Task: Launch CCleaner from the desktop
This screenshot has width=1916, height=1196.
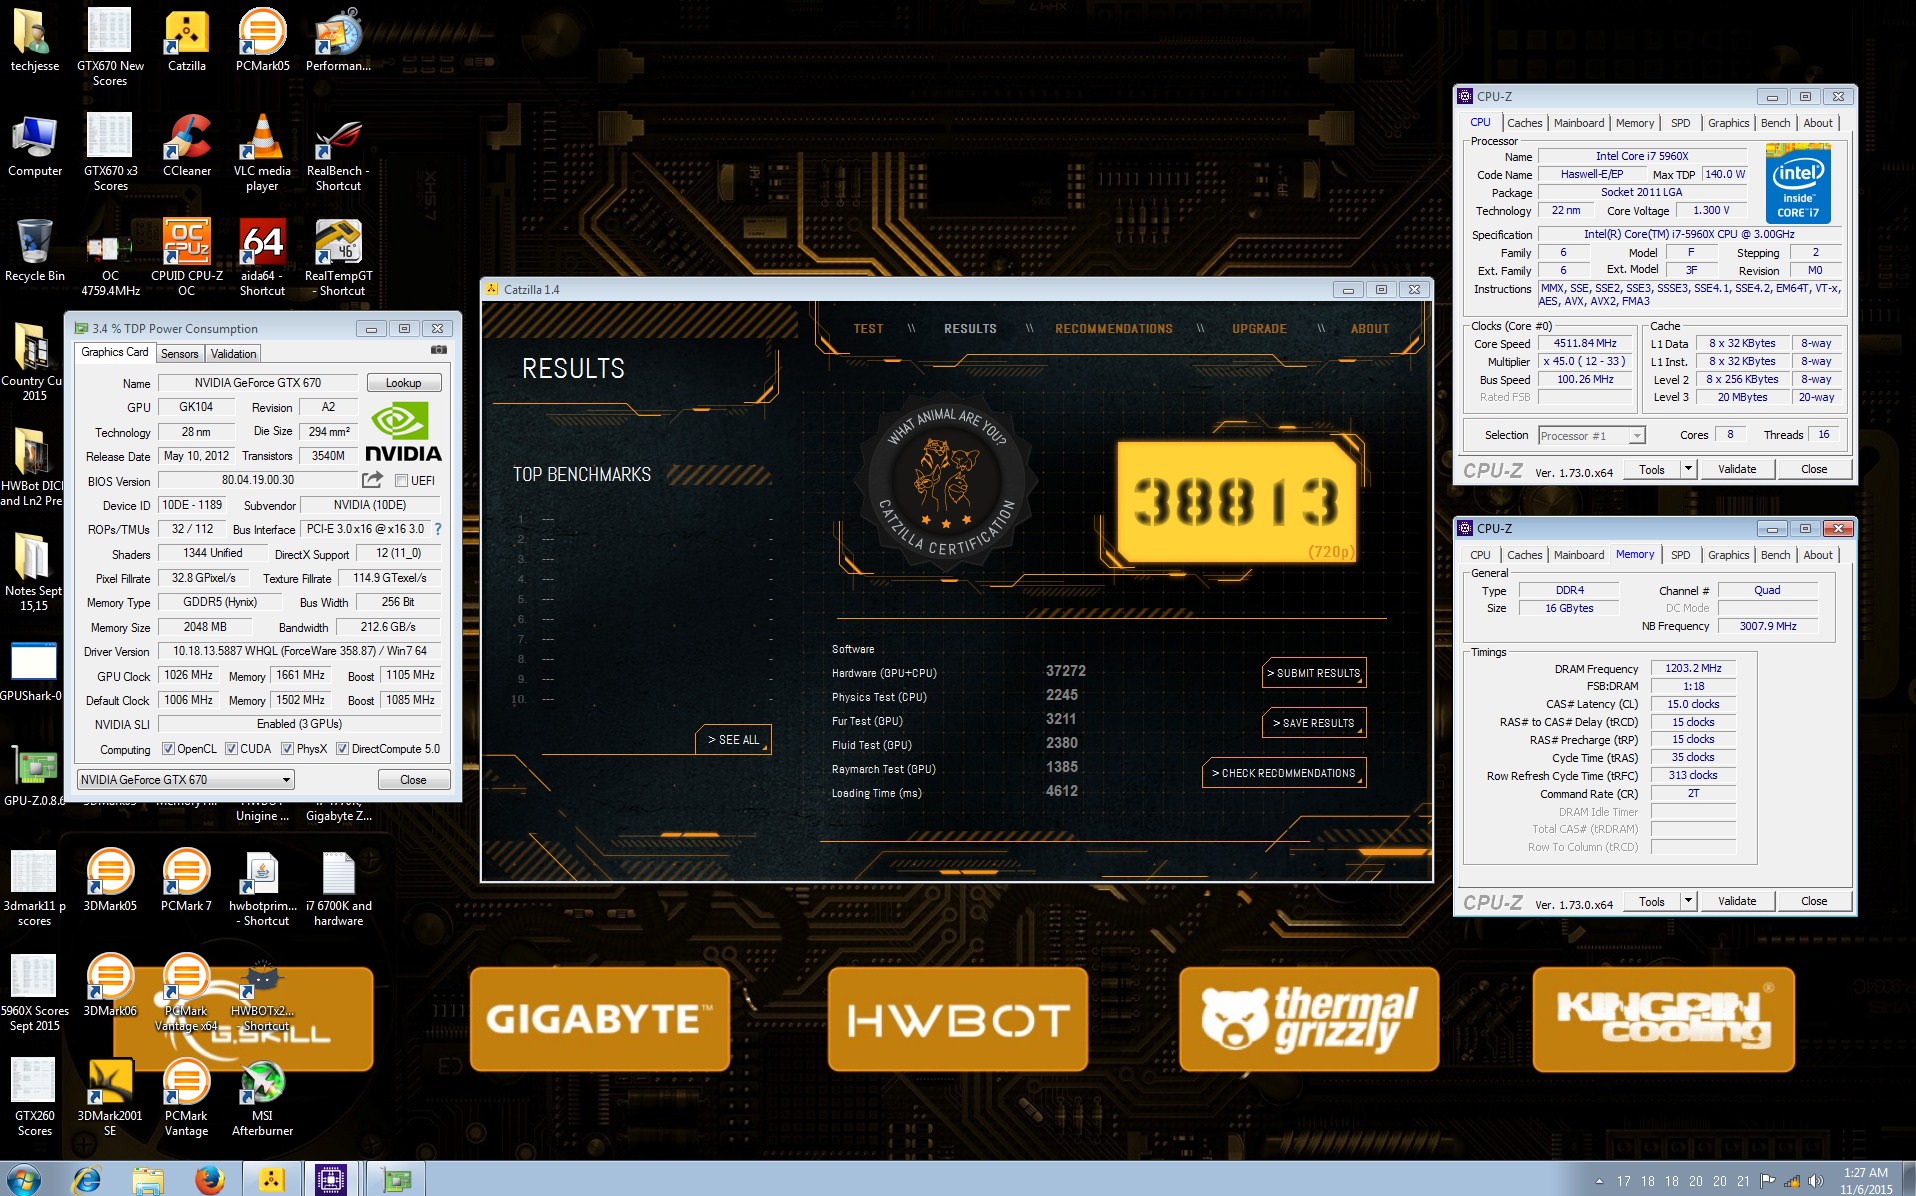Action: (x=186, y=146)
